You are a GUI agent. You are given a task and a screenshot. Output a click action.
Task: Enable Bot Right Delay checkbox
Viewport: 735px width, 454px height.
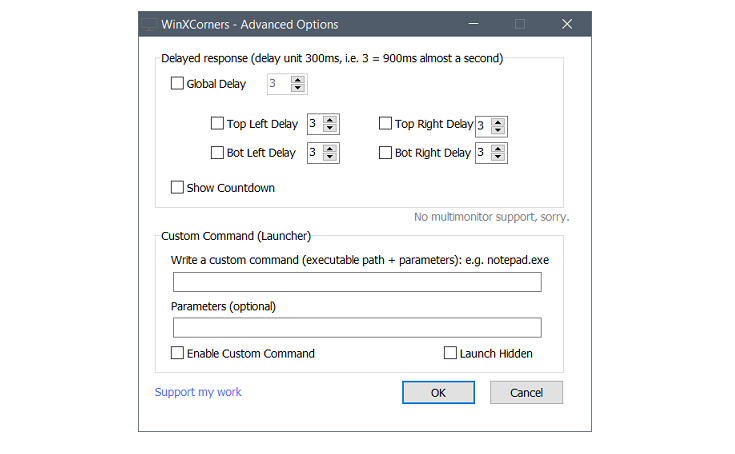tap(386, 153)
